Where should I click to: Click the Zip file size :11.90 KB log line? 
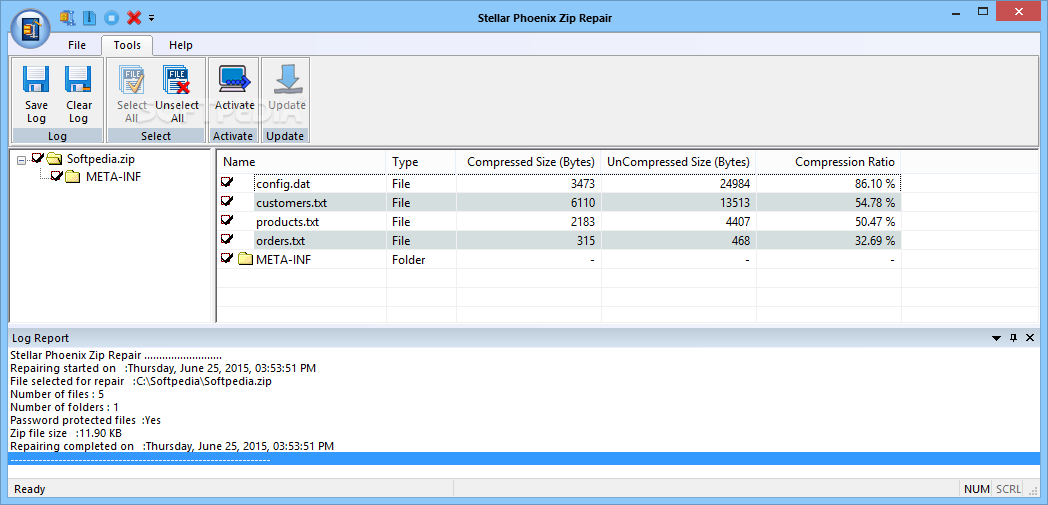pos(66,433)
